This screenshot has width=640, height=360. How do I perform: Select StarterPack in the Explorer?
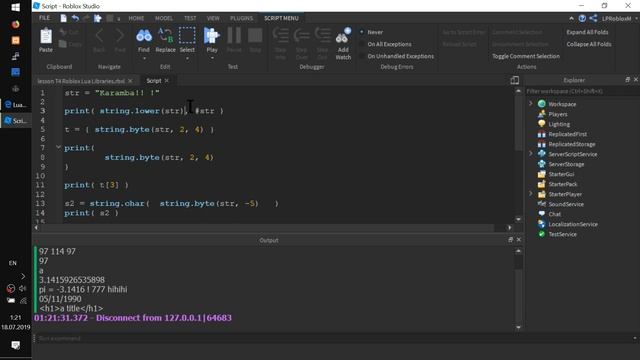[x=562, y=184]
